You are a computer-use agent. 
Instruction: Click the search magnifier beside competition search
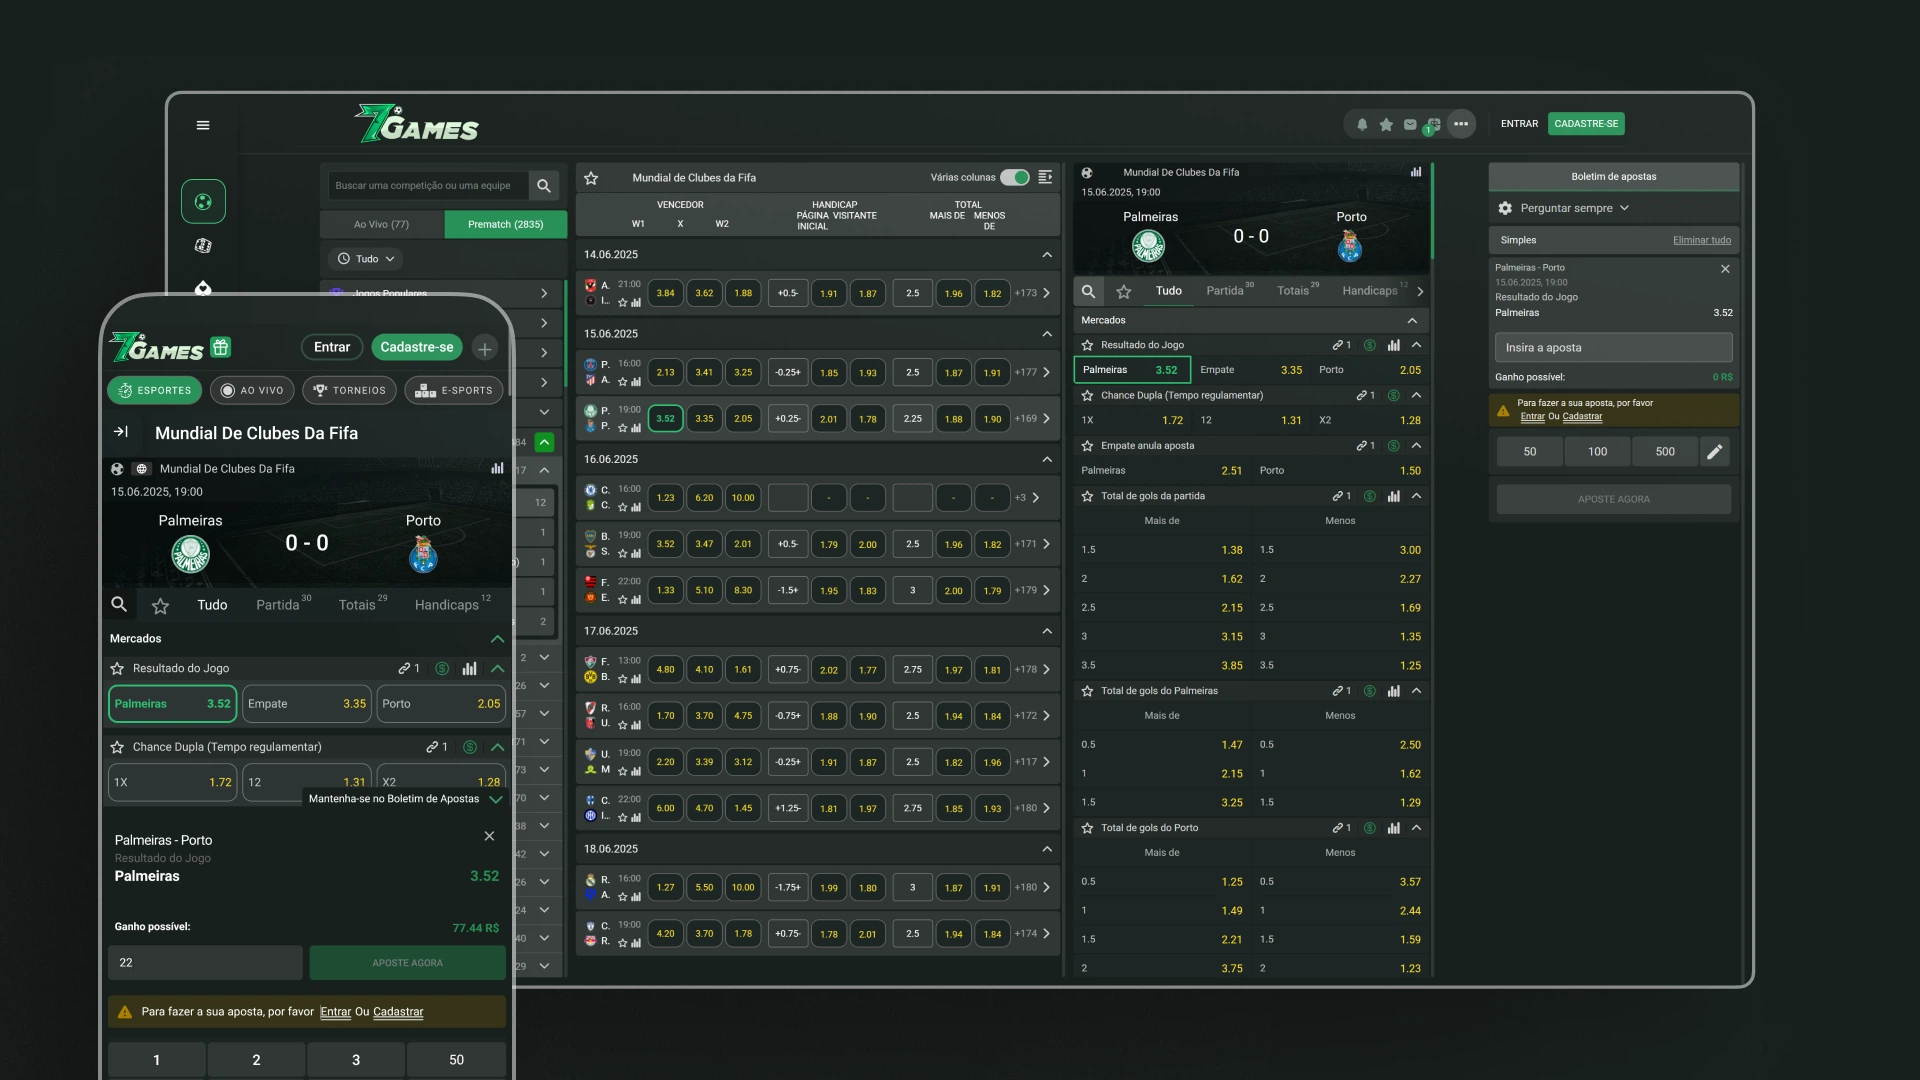click(x=544, y=186)
